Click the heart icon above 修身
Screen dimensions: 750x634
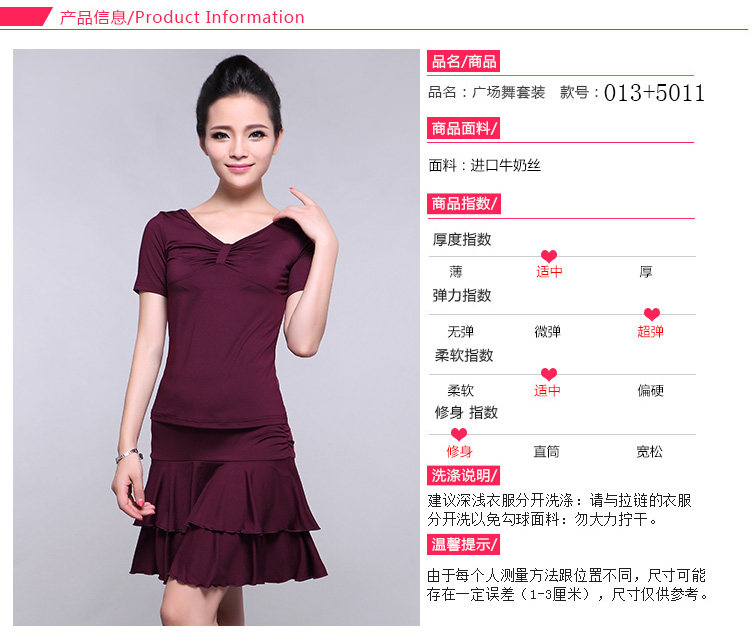(x=459, y=434)
